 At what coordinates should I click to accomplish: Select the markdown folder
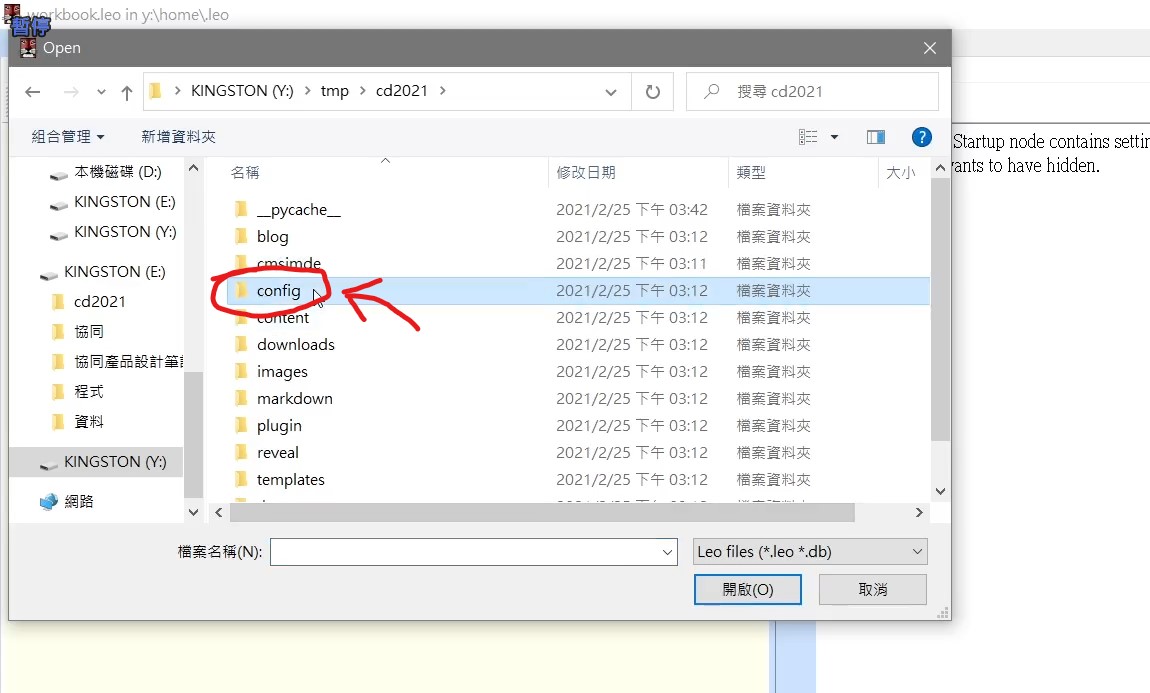(x=294, y=398)
